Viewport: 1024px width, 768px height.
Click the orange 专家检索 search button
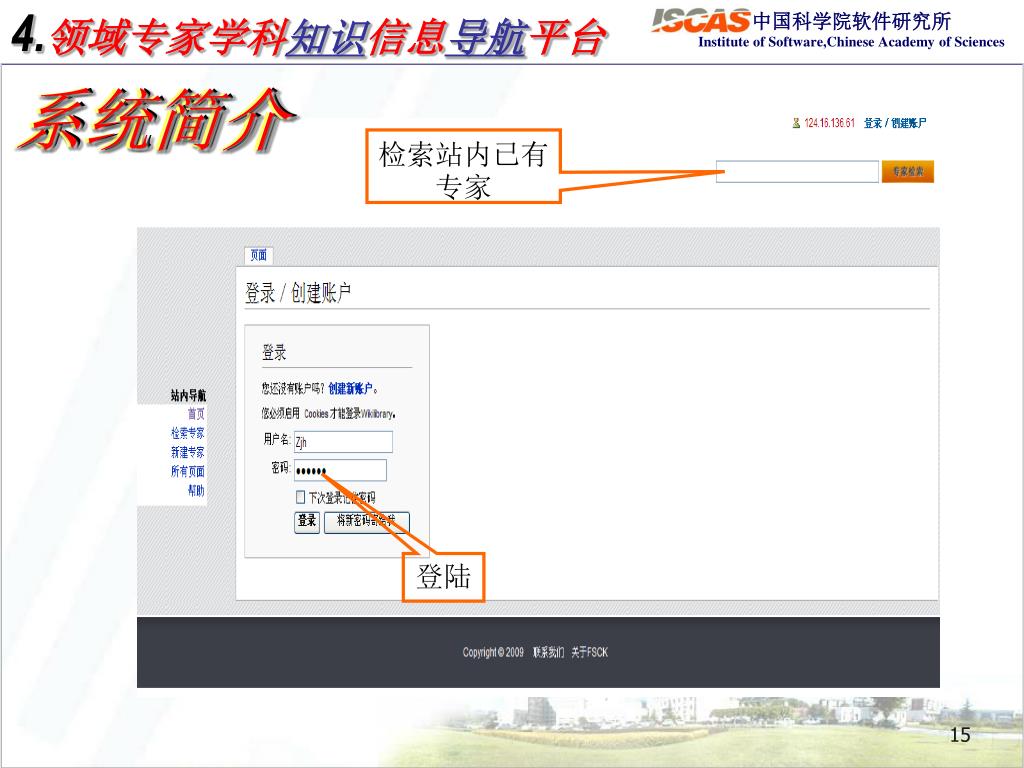(908, 172)
